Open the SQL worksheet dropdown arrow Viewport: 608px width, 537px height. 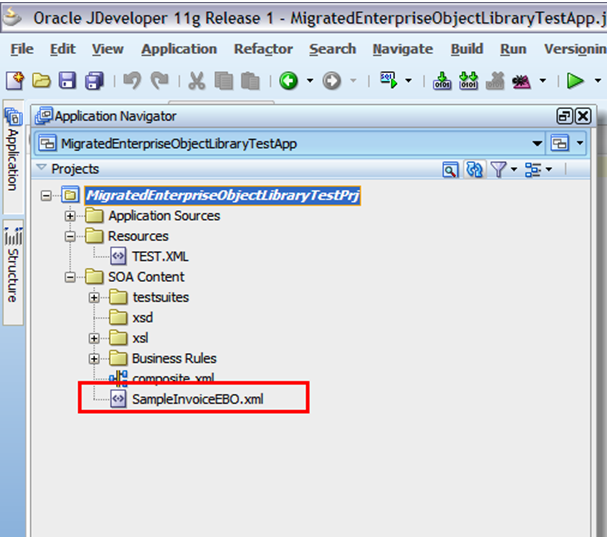pyautogui.click(x=408, y=81)
